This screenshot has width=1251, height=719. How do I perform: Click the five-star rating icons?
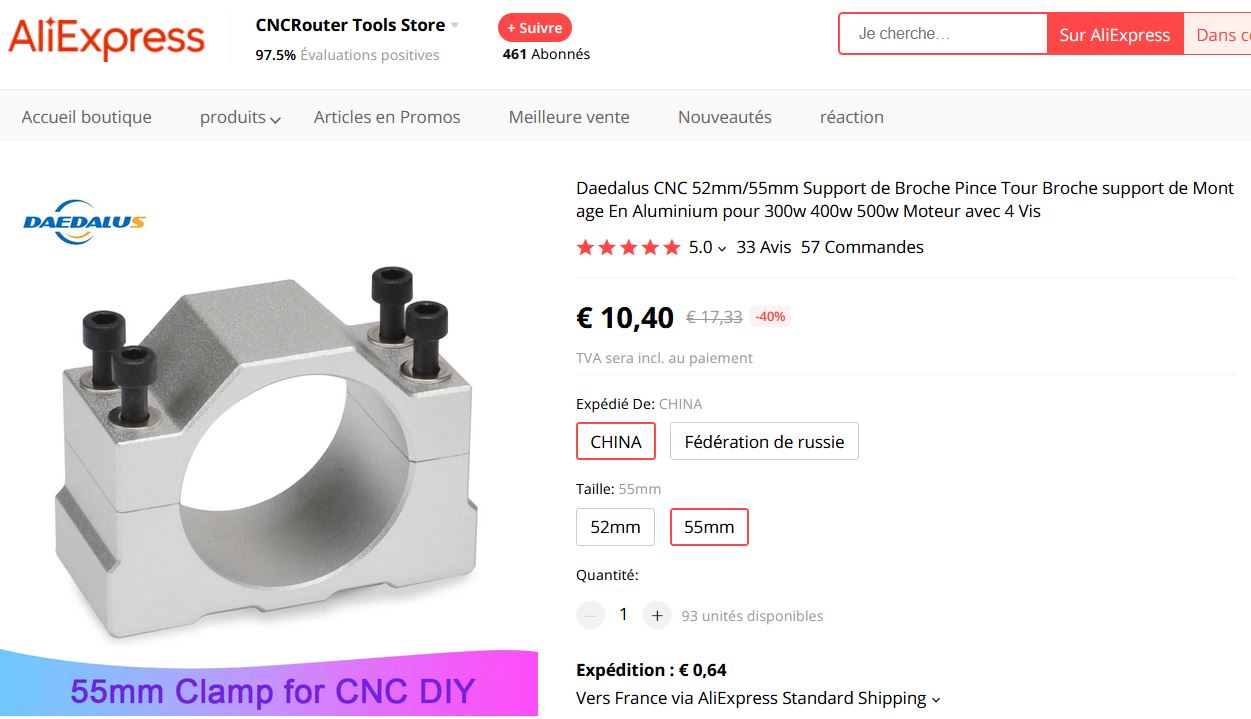pos(628,247)
